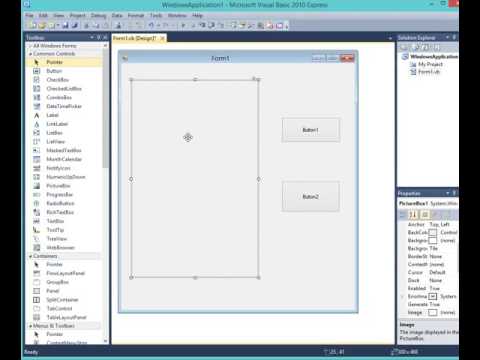
Task: Select the TableLayoutPanel toolbox item
Action: [x=63, y=317]
